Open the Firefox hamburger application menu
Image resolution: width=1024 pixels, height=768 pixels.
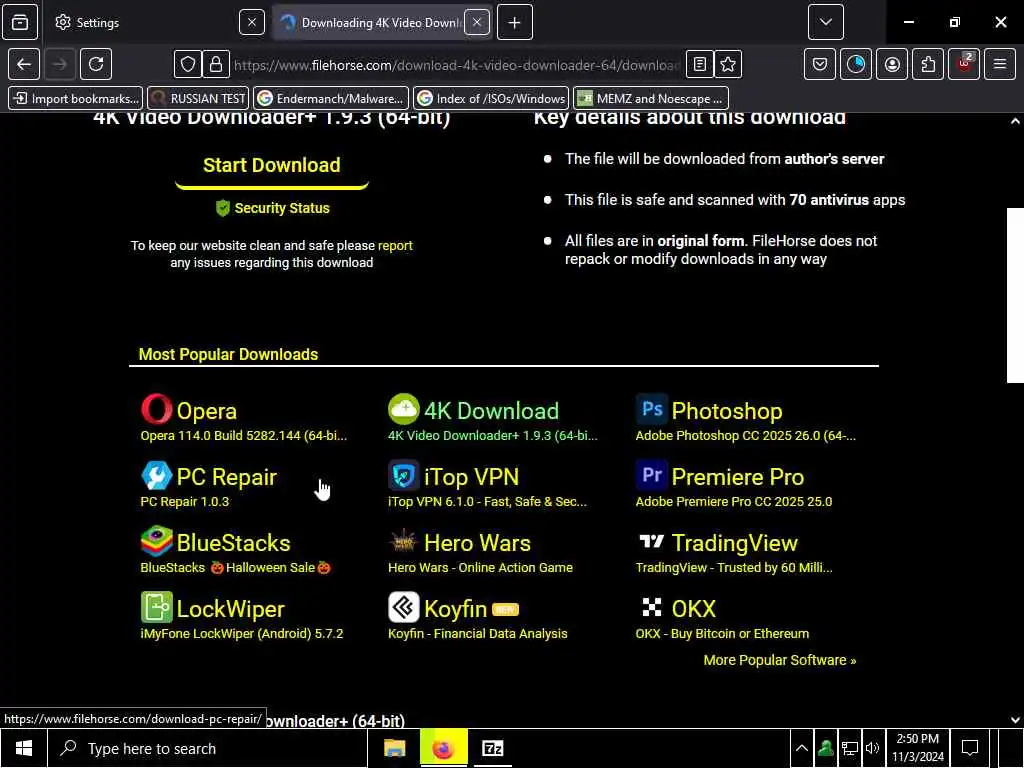(1000, 64)
